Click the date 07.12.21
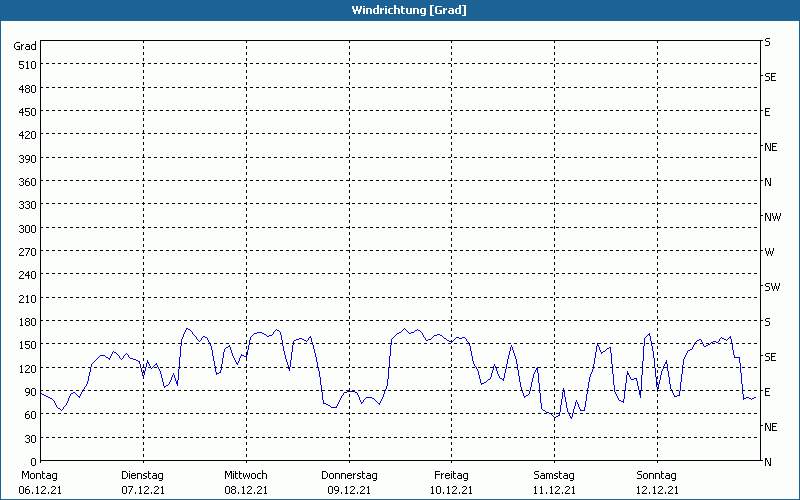Screen dimensions: 800x500 143,490
